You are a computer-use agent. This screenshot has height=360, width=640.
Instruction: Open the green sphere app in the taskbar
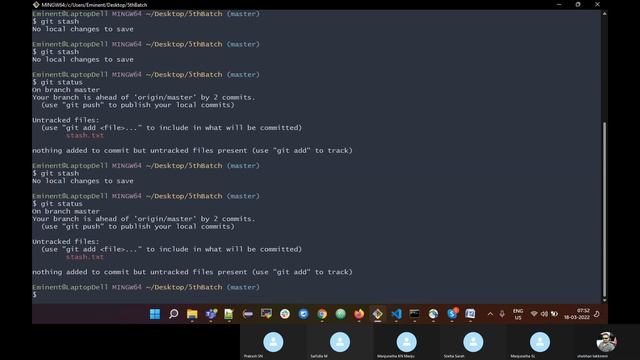point(340,314)
